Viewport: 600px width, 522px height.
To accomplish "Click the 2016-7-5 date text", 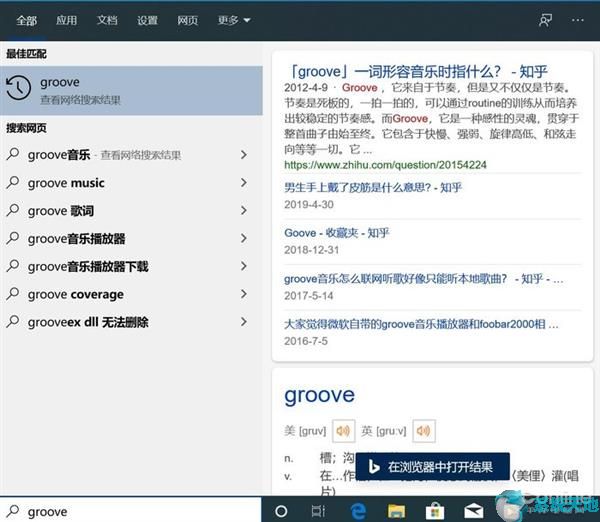I will pos(306,341).
